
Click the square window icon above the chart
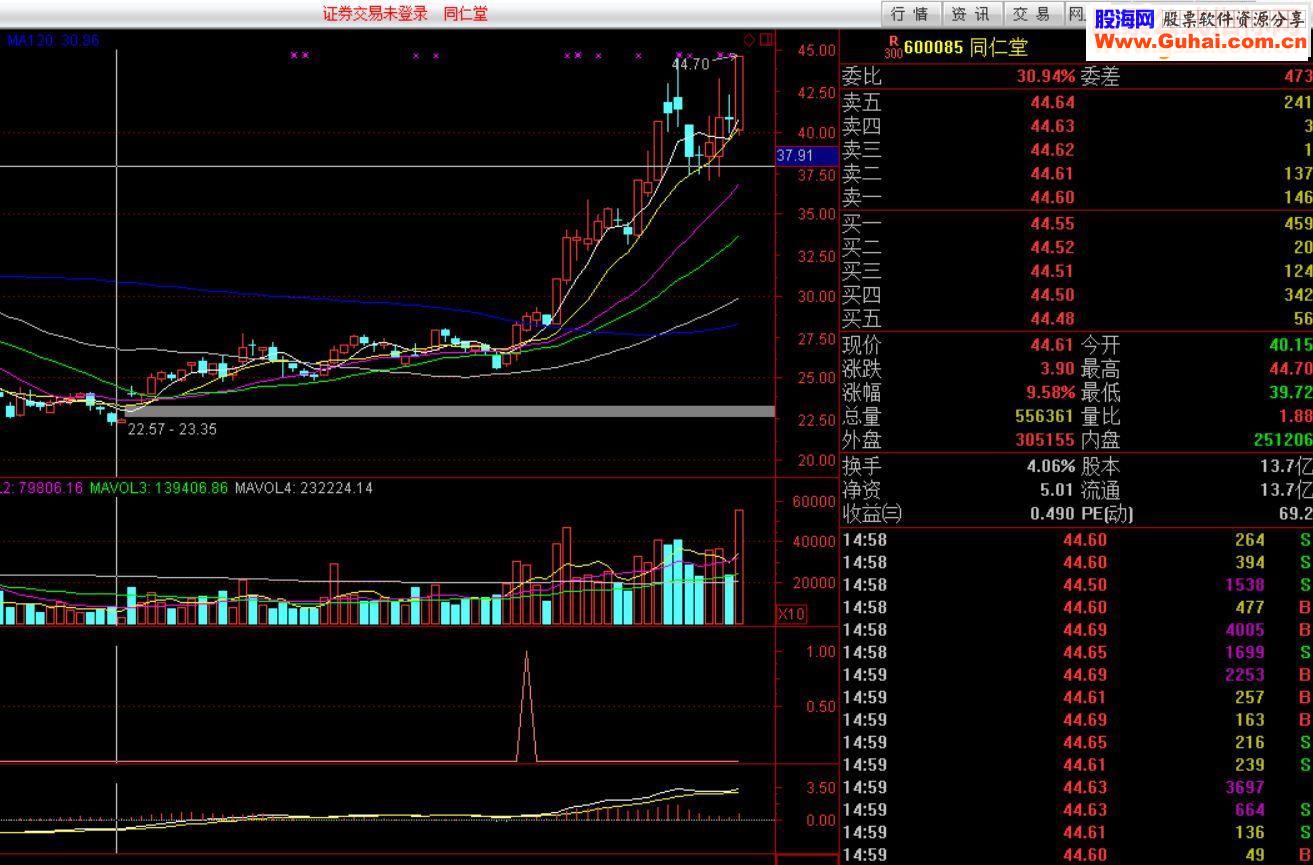point(766,40)
